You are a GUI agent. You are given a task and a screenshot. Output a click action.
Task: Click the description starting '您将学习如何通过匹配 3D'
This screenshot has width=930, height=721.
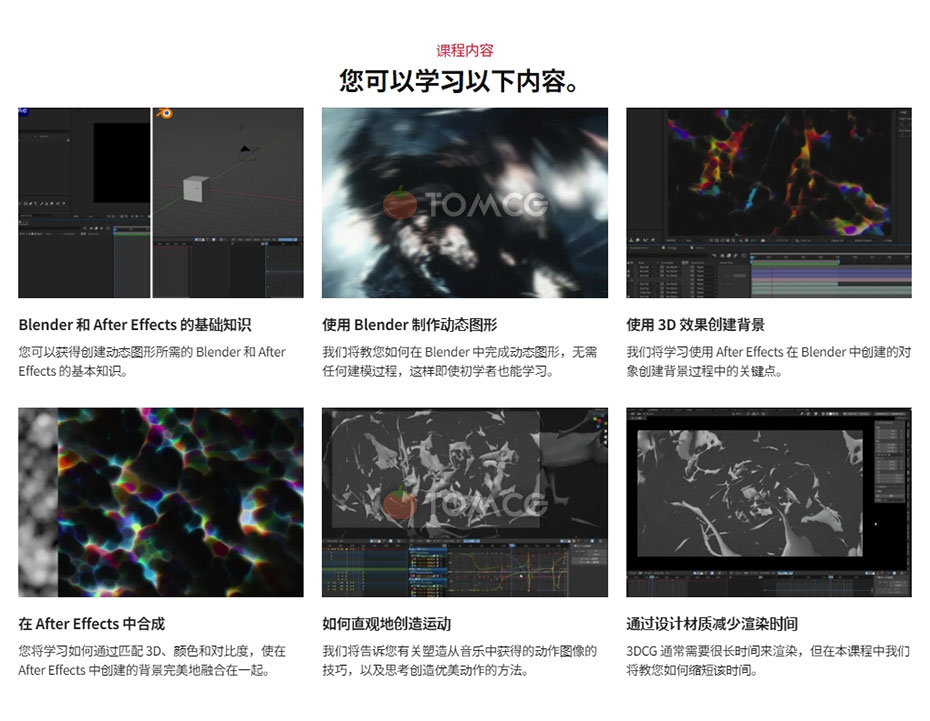pyautogui.click(x=152, y=661)
